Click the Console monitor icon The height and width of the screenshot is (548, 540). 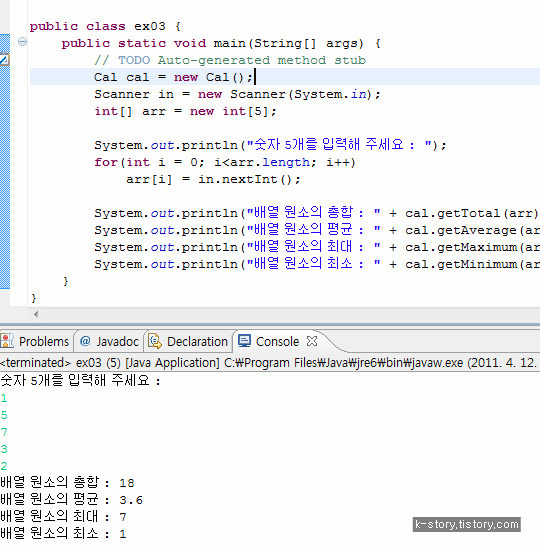244,341
